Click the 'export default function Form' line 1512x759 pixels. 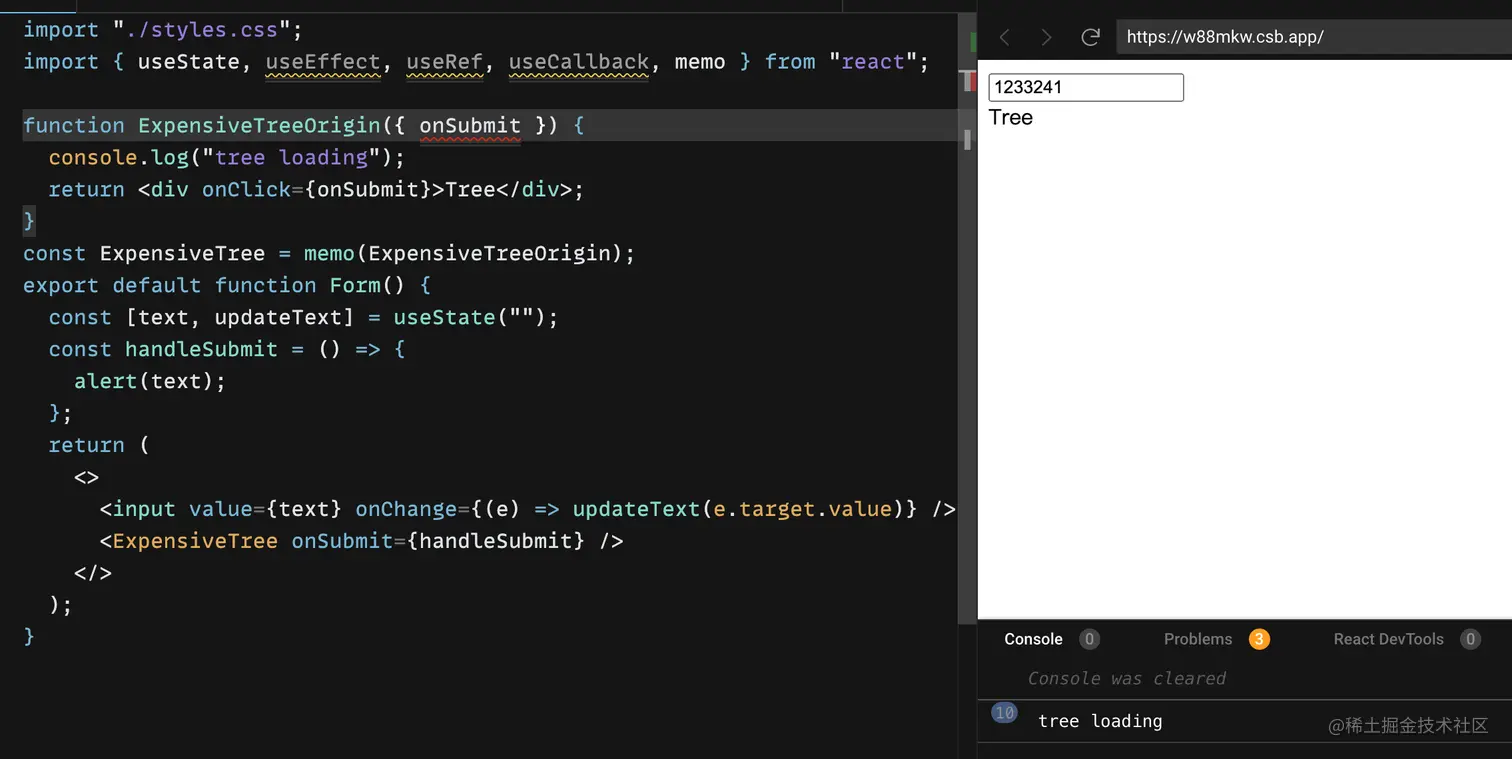click(227, 286)
